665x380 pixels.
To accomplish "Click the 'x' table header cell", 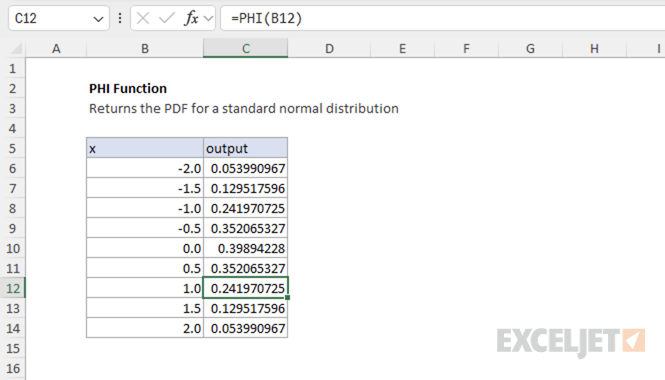I will 145,148.
